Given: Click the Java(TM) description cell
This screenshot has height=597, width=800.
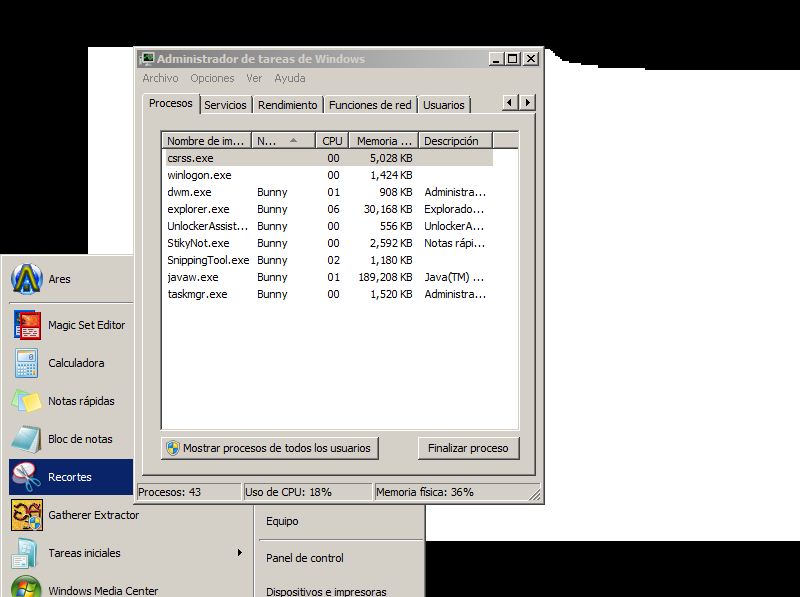Looking at the screenshot, I should pyautogui.click(x=455, y=277).
